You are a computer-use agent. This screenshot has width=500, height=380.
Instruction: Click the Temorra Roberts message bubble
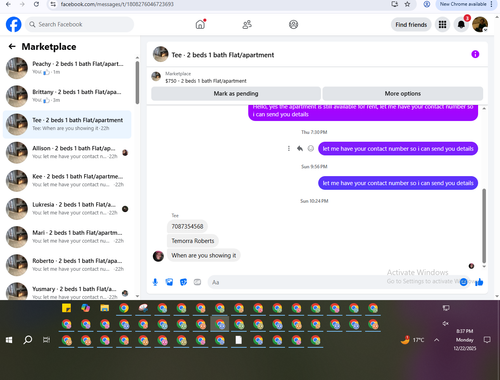coord(193,241)
